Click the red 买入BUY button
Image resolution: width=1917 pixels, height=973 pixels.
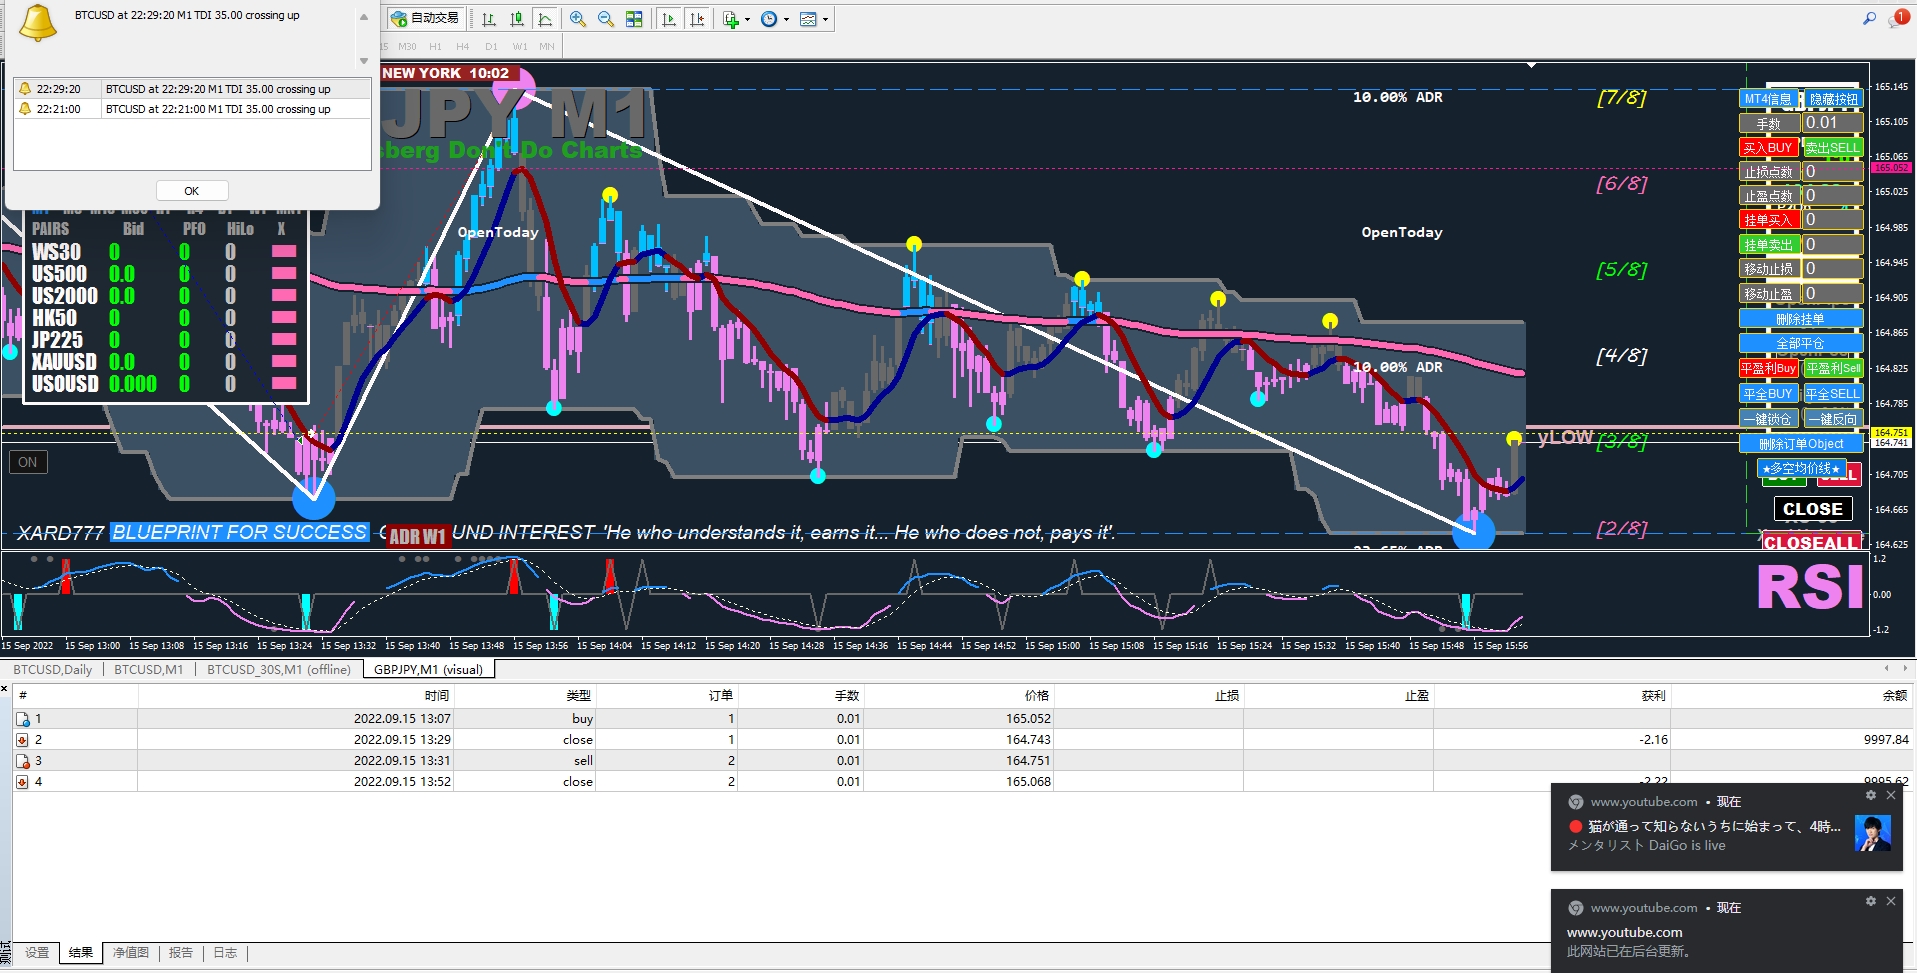[1768, 147]
